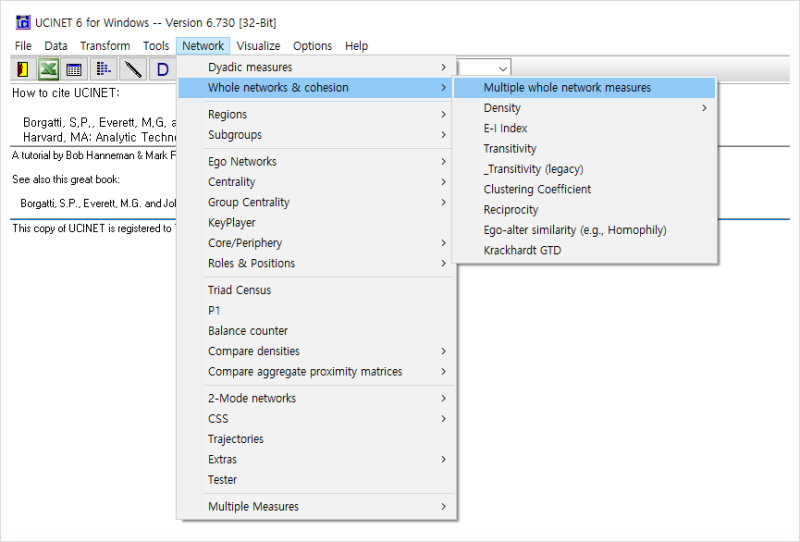800x542 pixels.
Task: Expand the Multiple Measures submenu
Action: pyautogui.click(x=316, y=506)
